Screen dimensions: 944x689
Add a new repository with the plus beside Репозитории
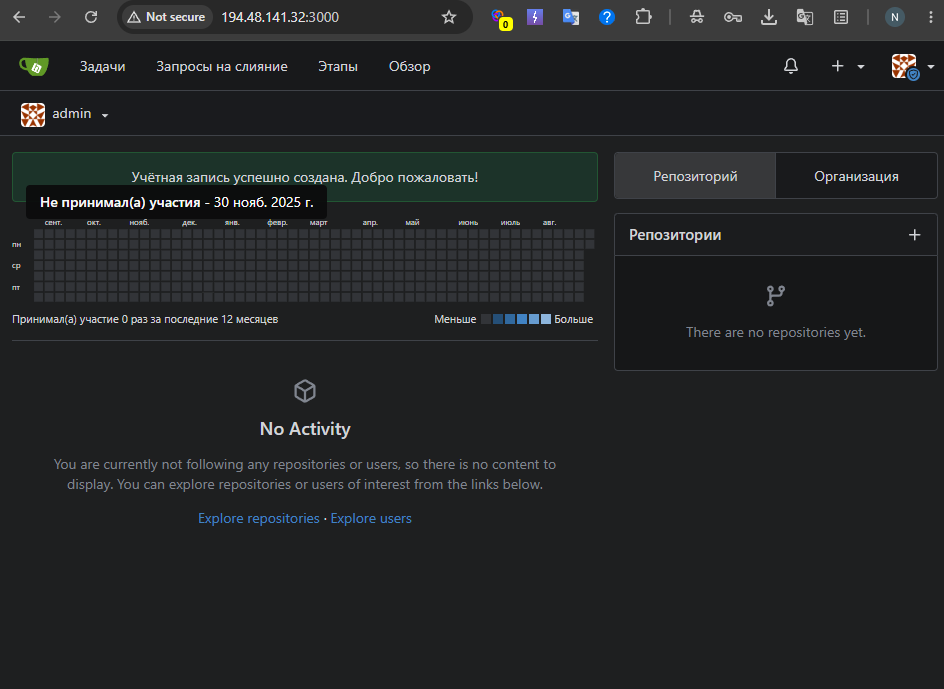(914, 235)
